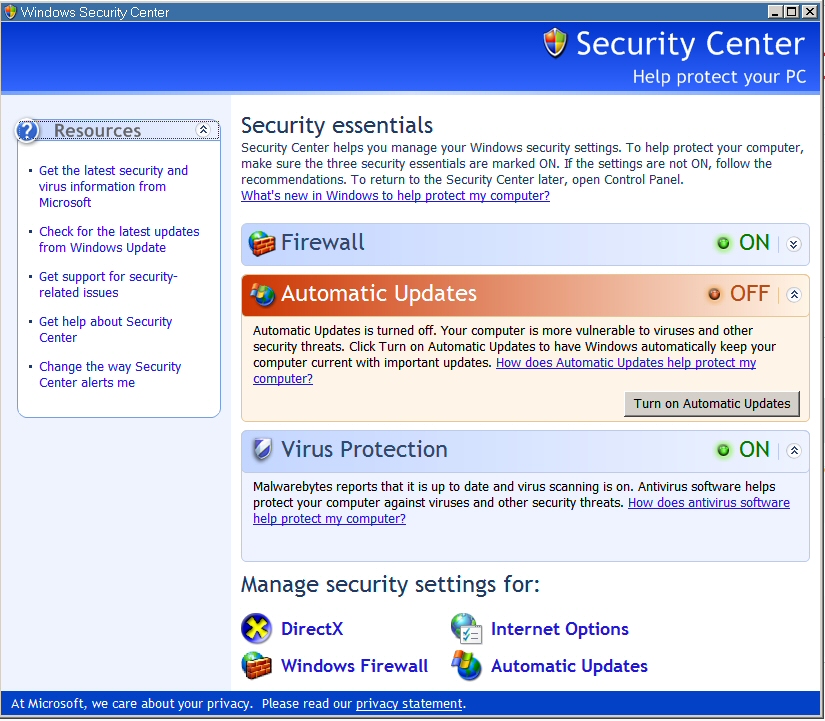The image size is (825, 721).
Task: Open 'How does Automatic Updates help protect' link
Action: pyautogui.click(x=626, y=363)
